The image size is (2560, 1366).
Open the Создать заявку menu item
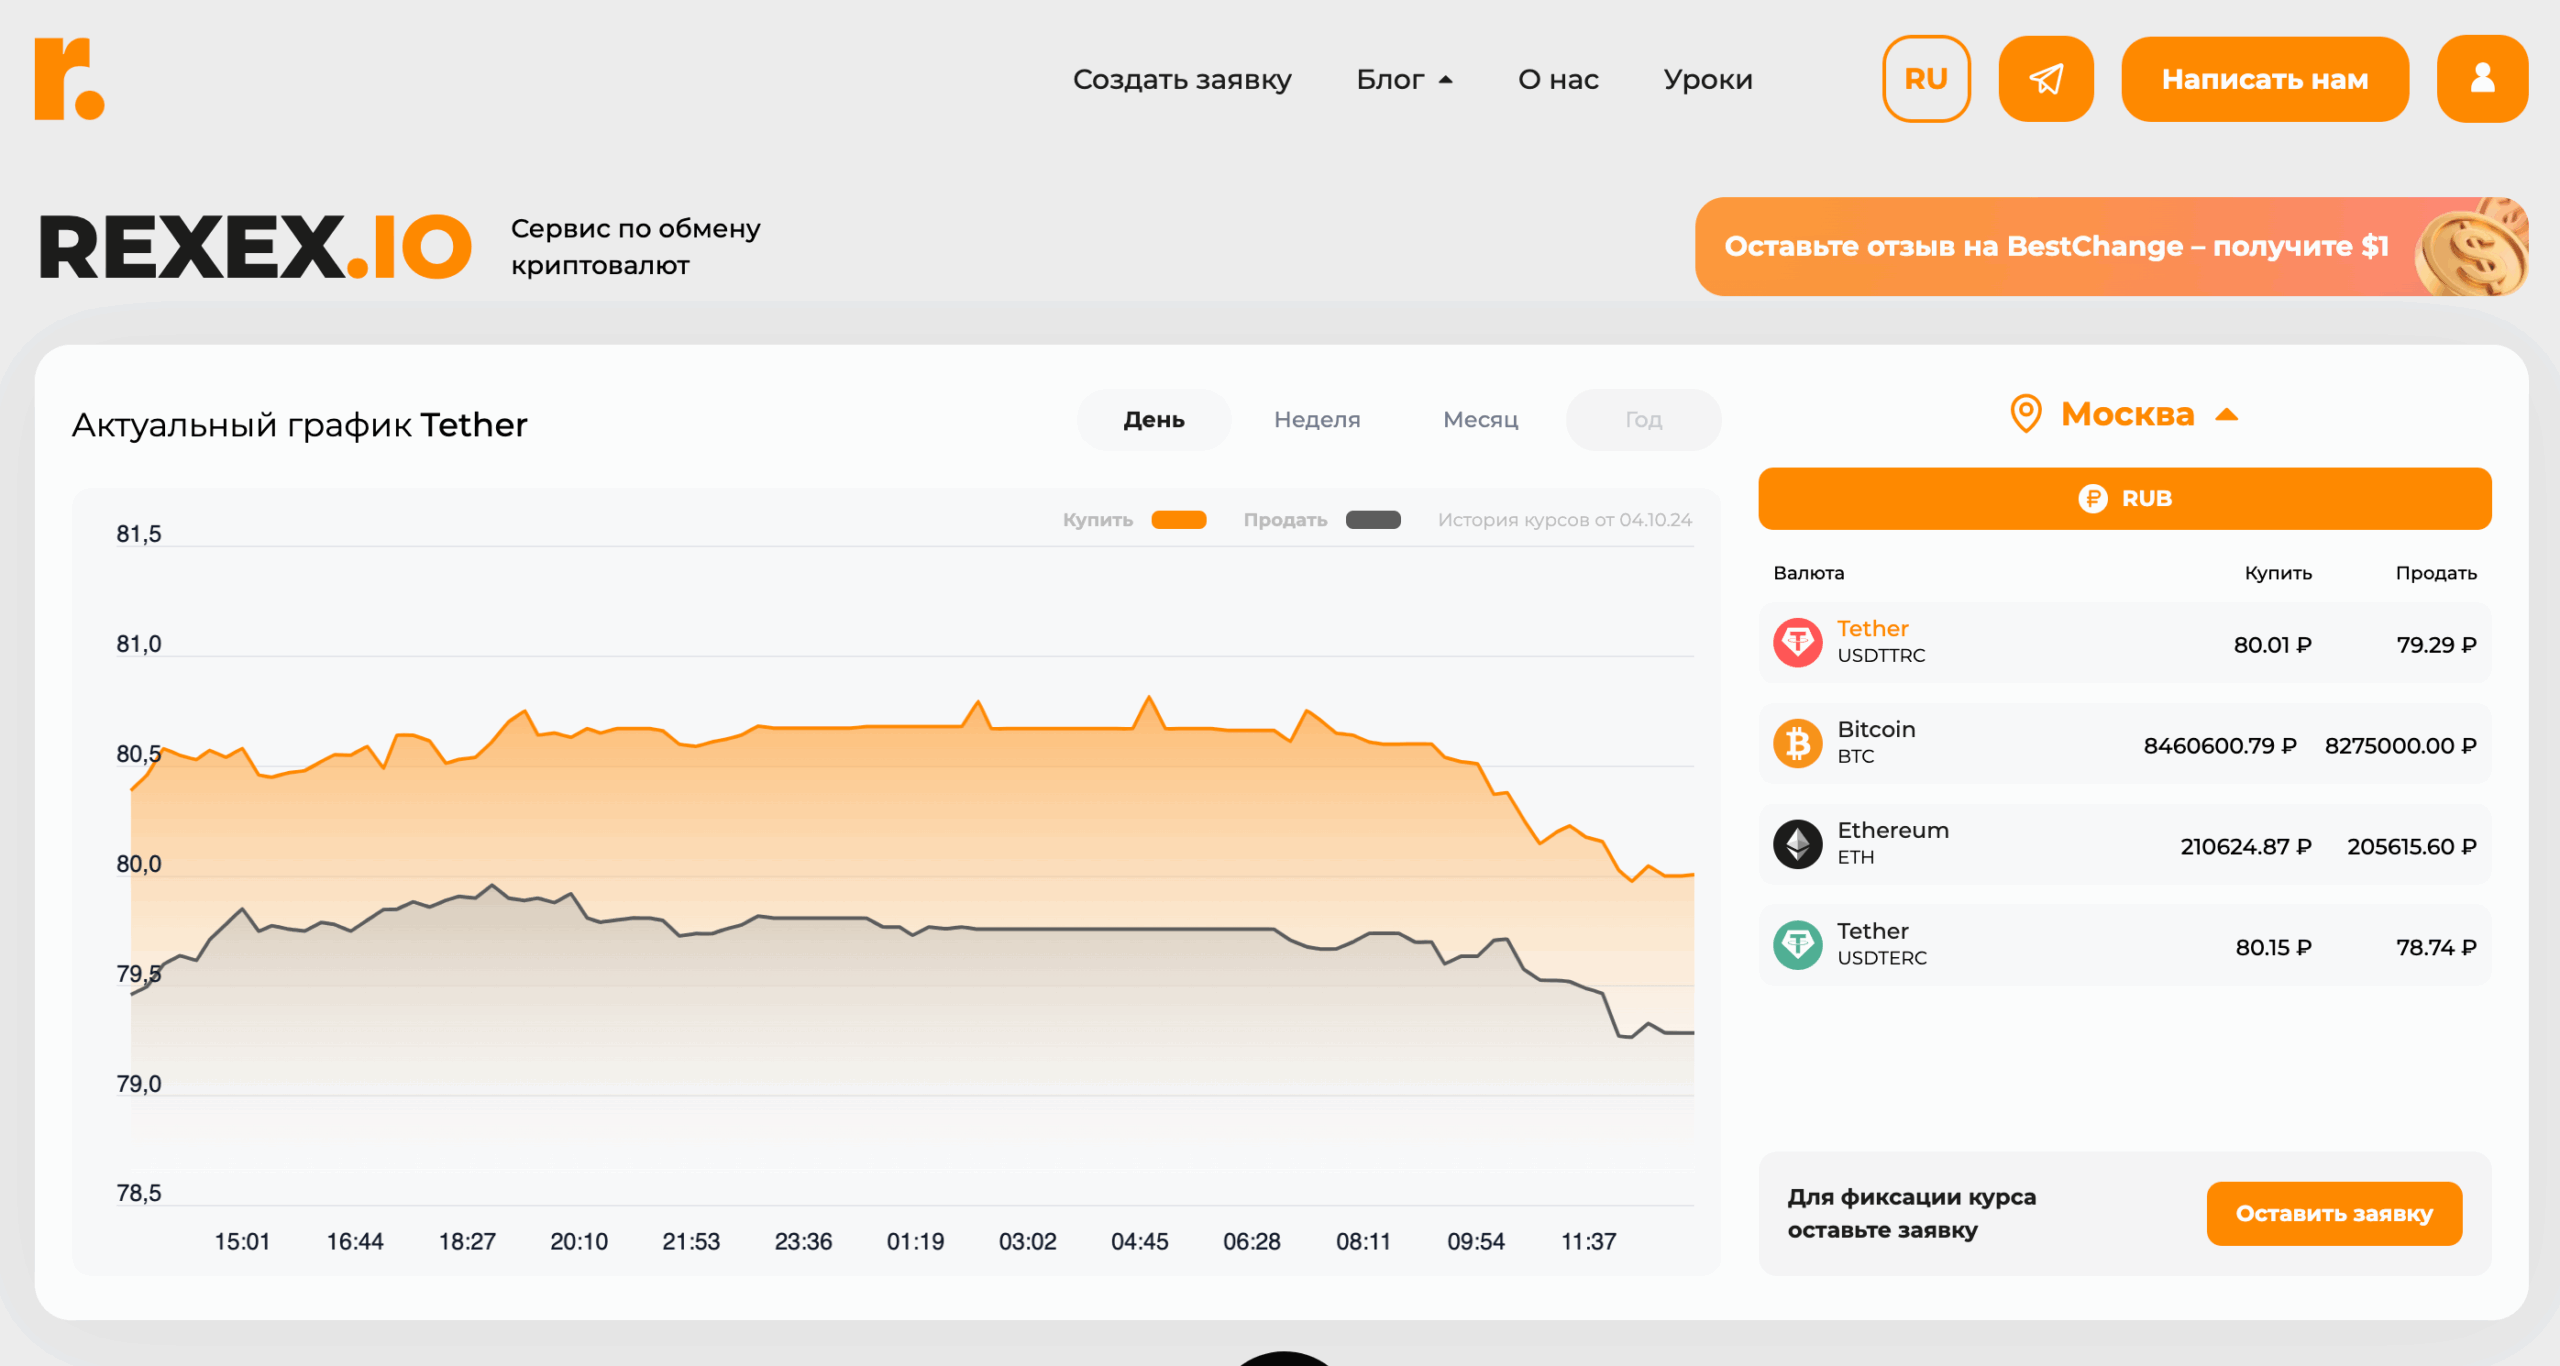click(1182, 79)
